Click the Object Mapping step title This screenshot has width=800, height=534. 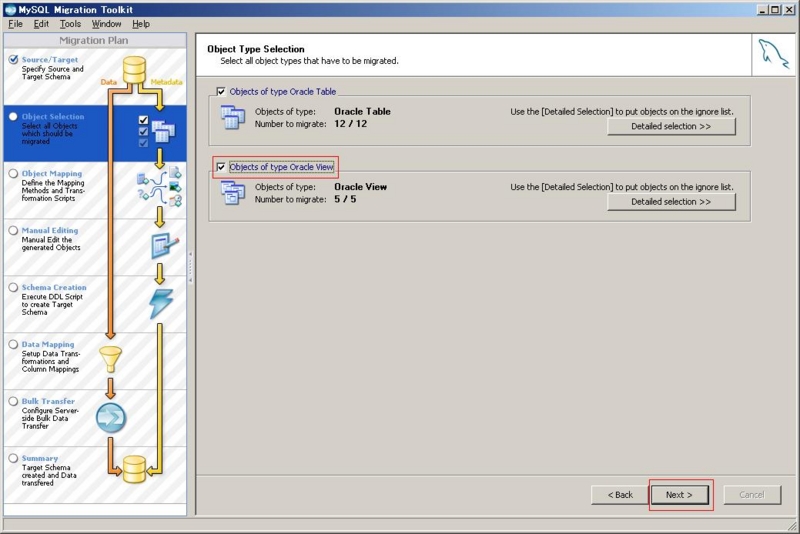pyautogui.click(x=52, y=173)
